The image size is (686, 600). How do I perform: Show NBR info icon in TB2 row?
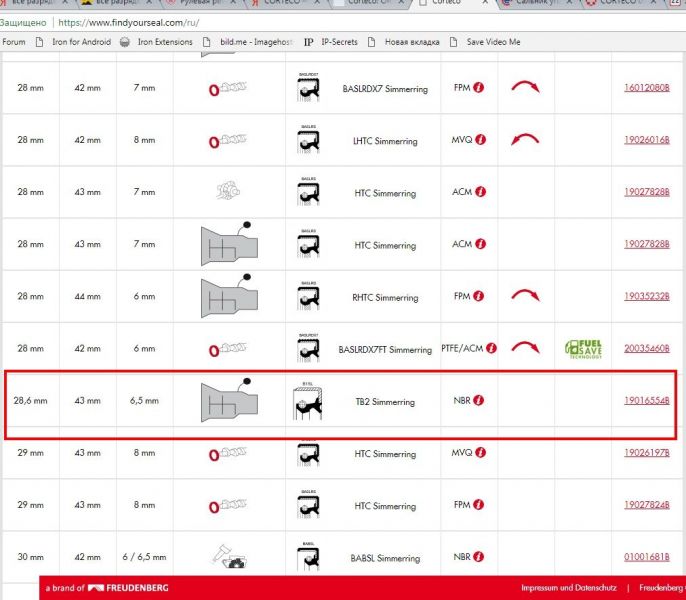(479, 400)
